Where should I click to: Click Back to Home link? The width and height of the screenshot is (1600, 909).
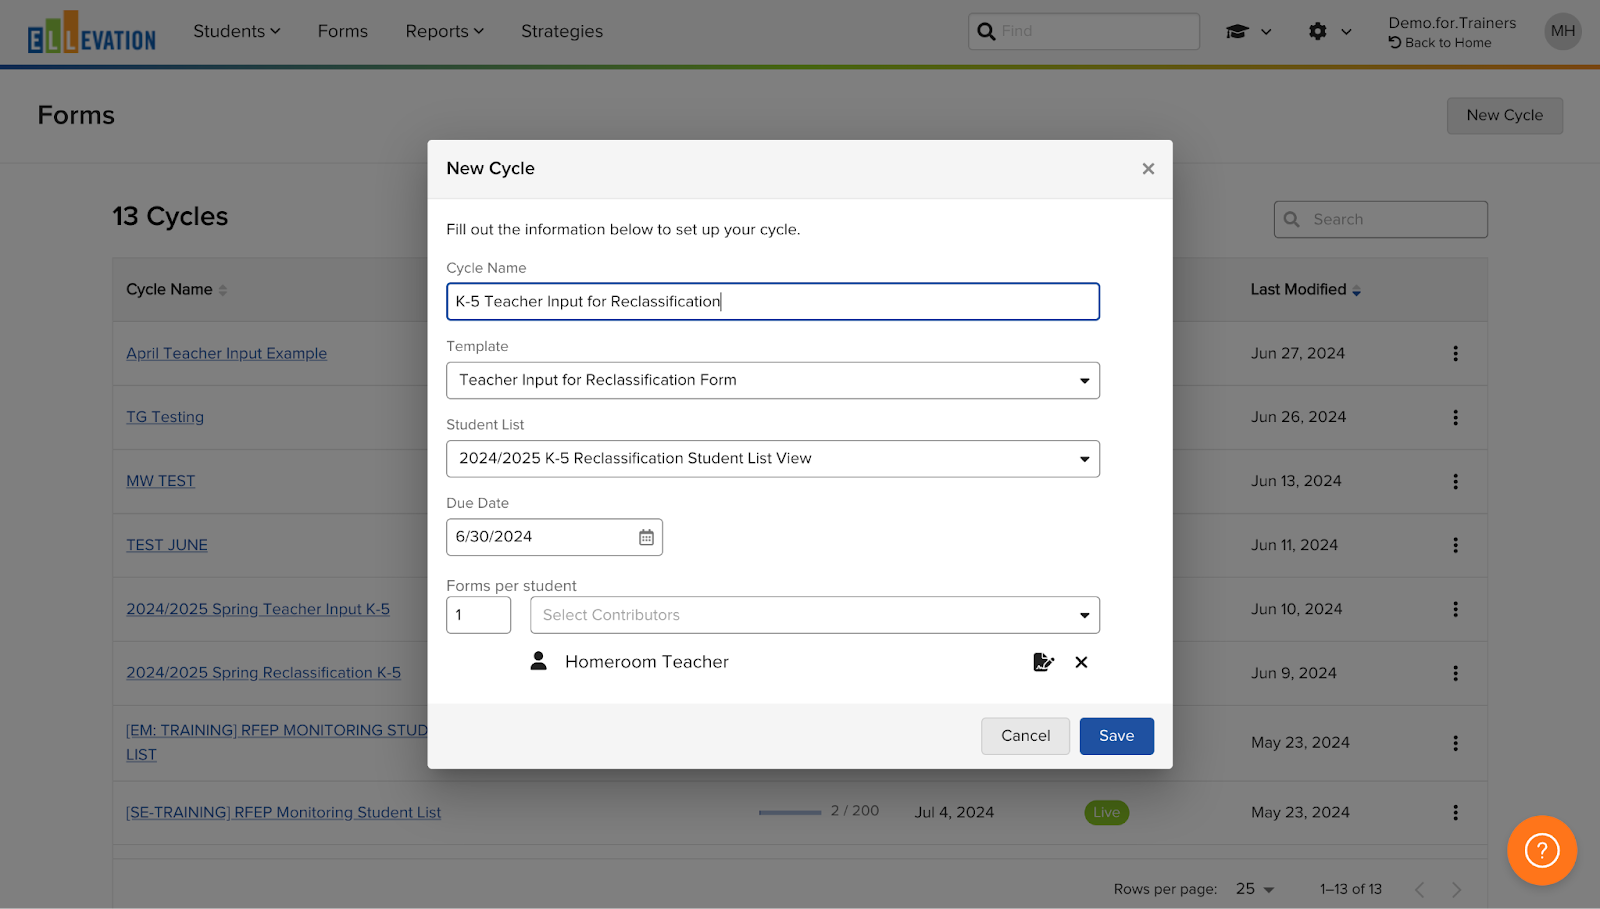[1440, 43]
